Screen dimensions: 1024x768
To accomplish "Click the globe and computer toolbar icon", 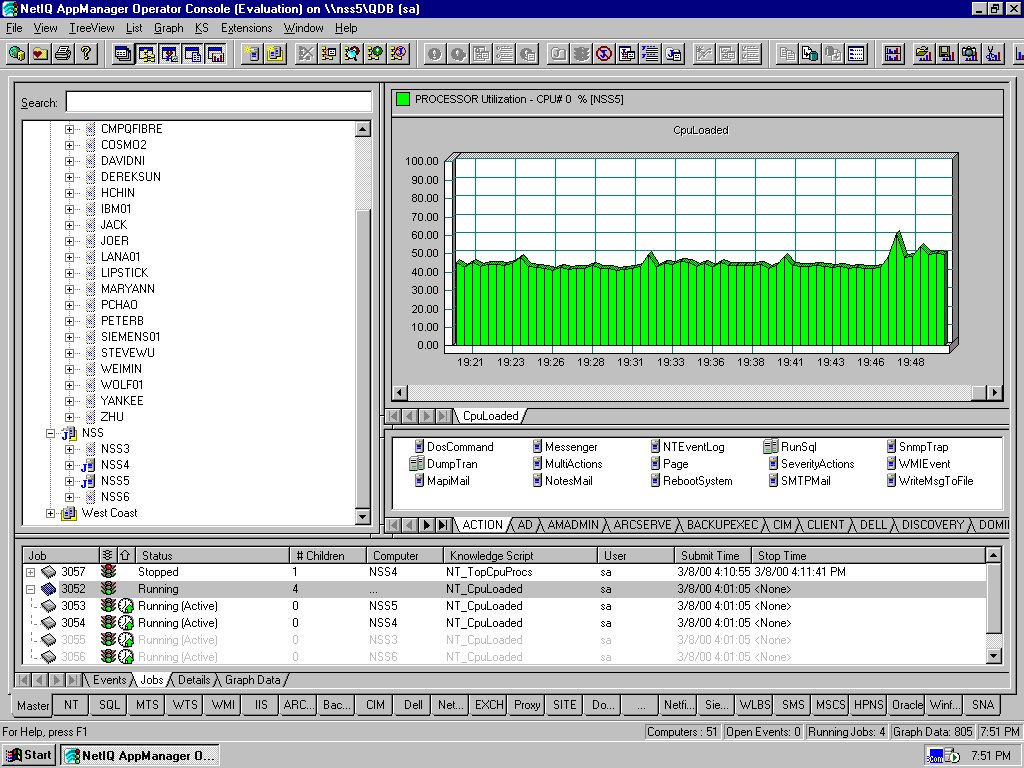I will [17, 54].
